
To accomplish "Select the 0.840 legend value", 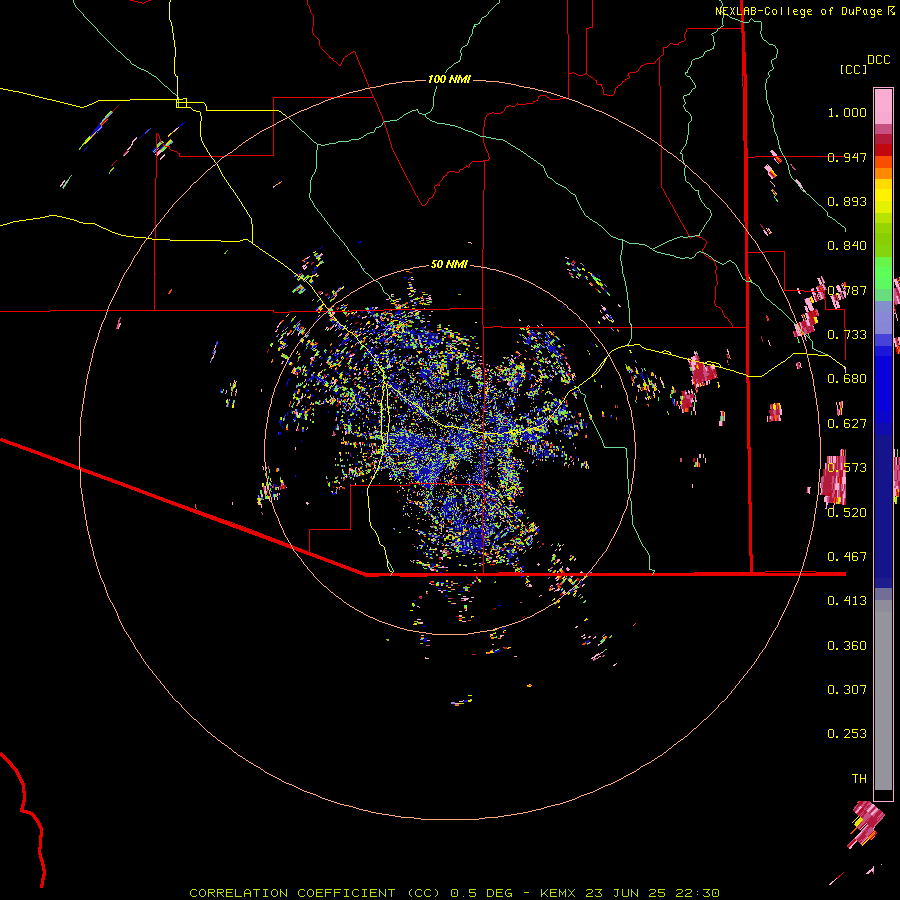I will (847, 246).
